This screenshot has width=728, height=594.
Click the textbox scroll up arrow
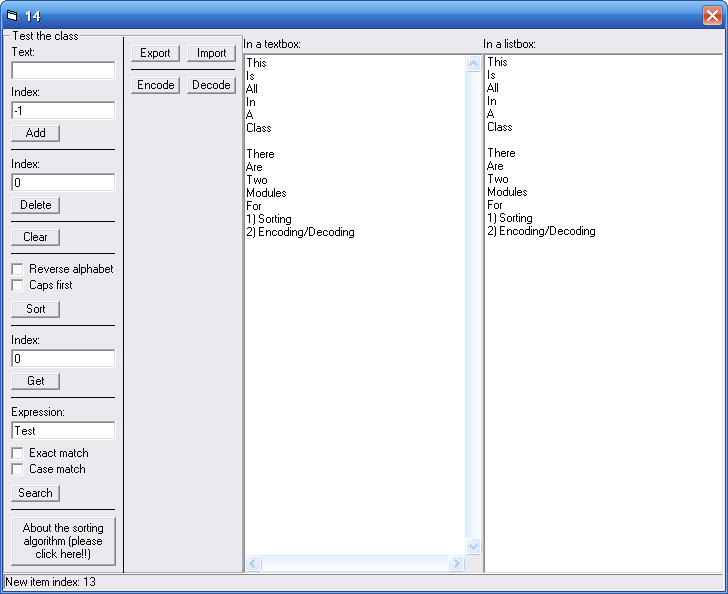(473, 64)
